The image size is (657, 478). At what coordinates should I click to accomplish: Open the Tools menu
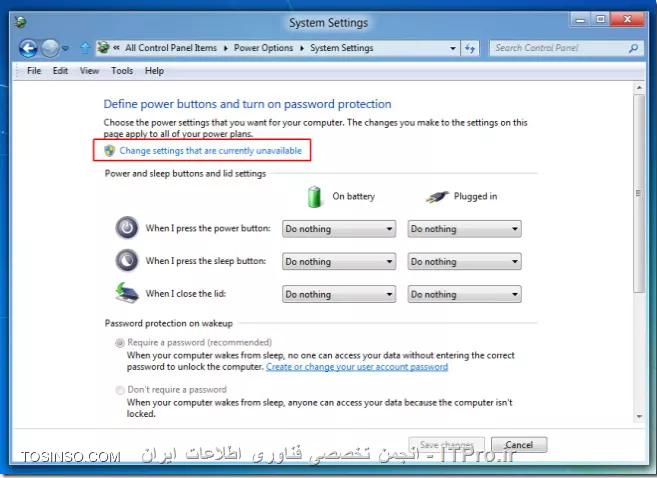[x=122, y=71]
